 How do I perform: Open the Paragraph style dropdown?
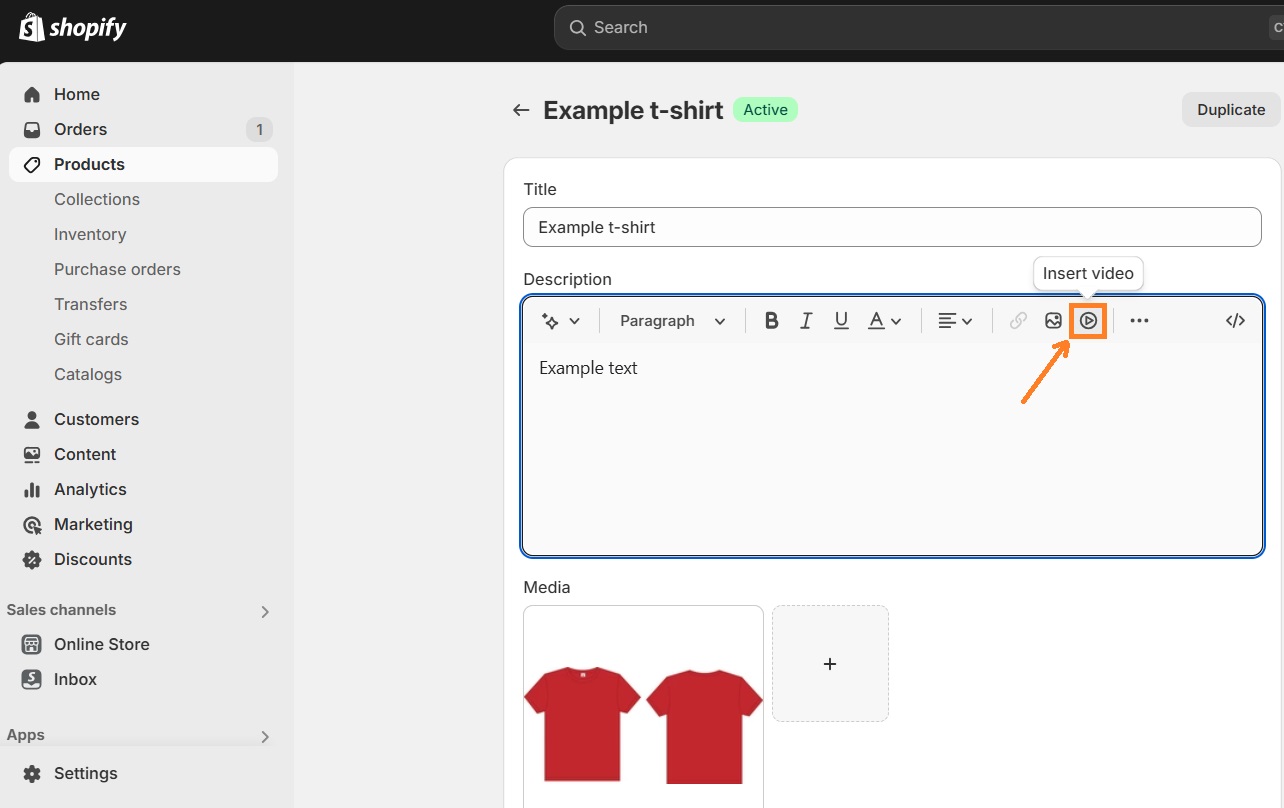point(671,321)
